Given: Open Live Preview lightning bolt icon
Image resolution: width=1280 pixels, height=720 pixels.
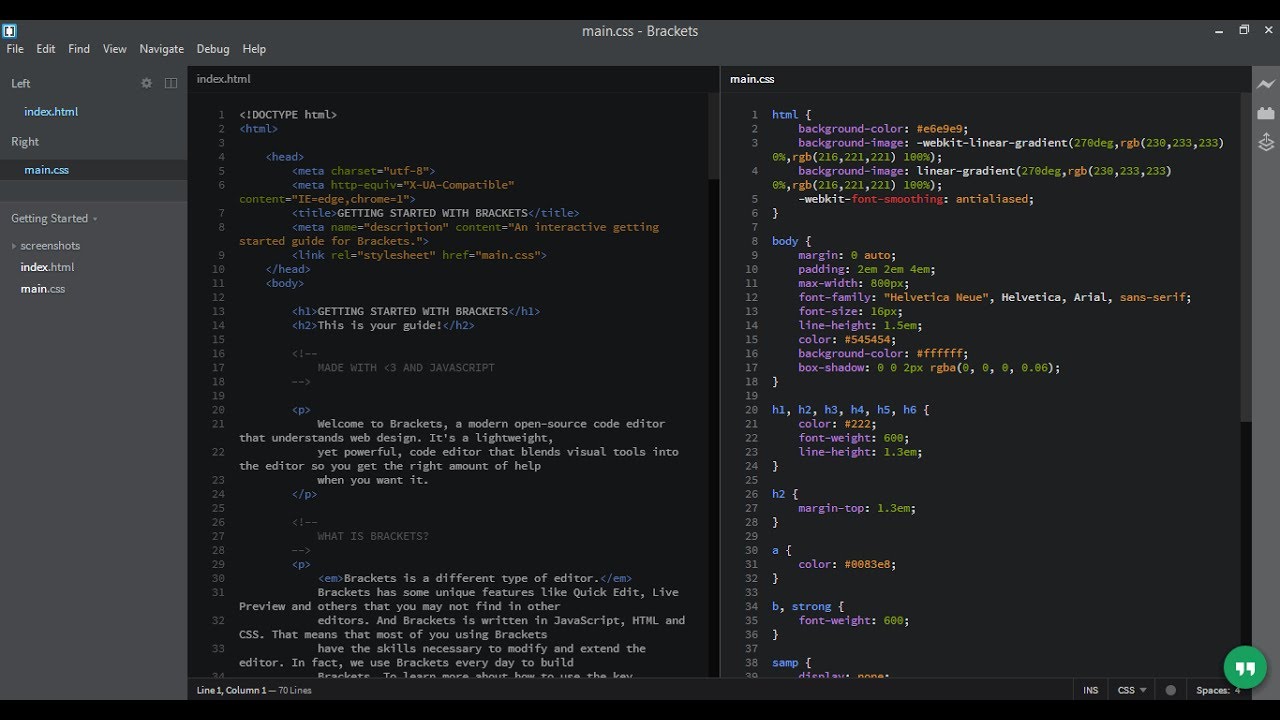Looking at the screenshot, I should click(x=1266, y=84).
